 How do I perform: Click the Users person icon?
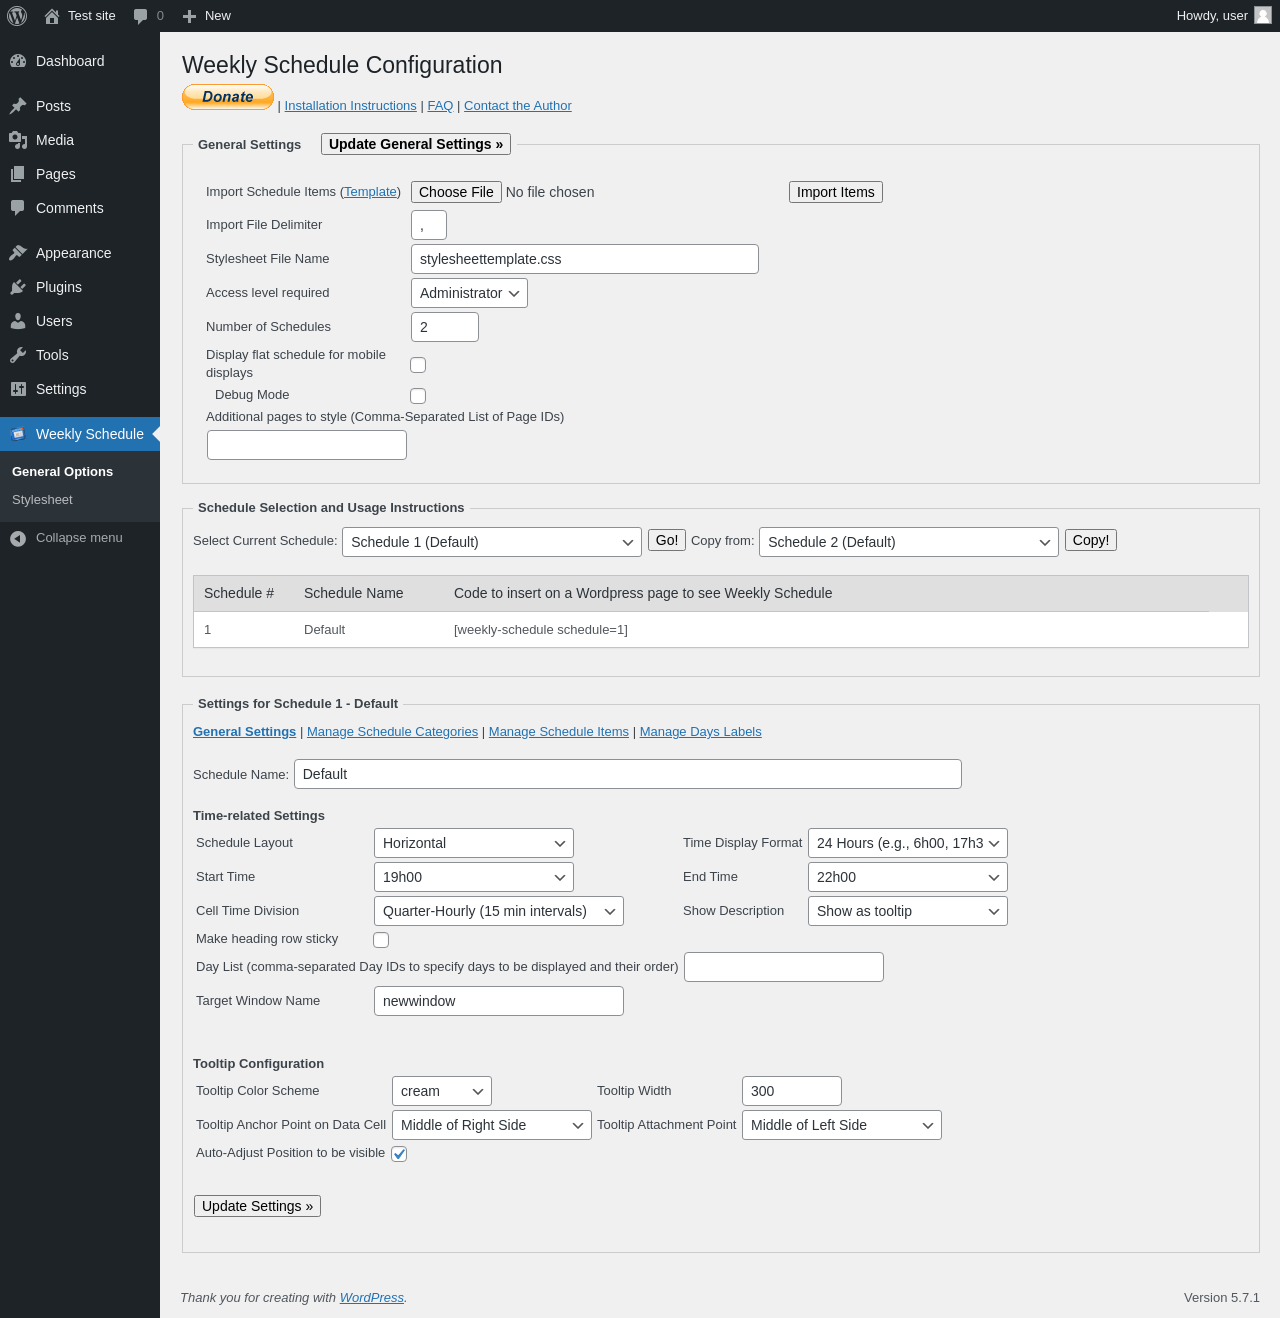[18, 321]
